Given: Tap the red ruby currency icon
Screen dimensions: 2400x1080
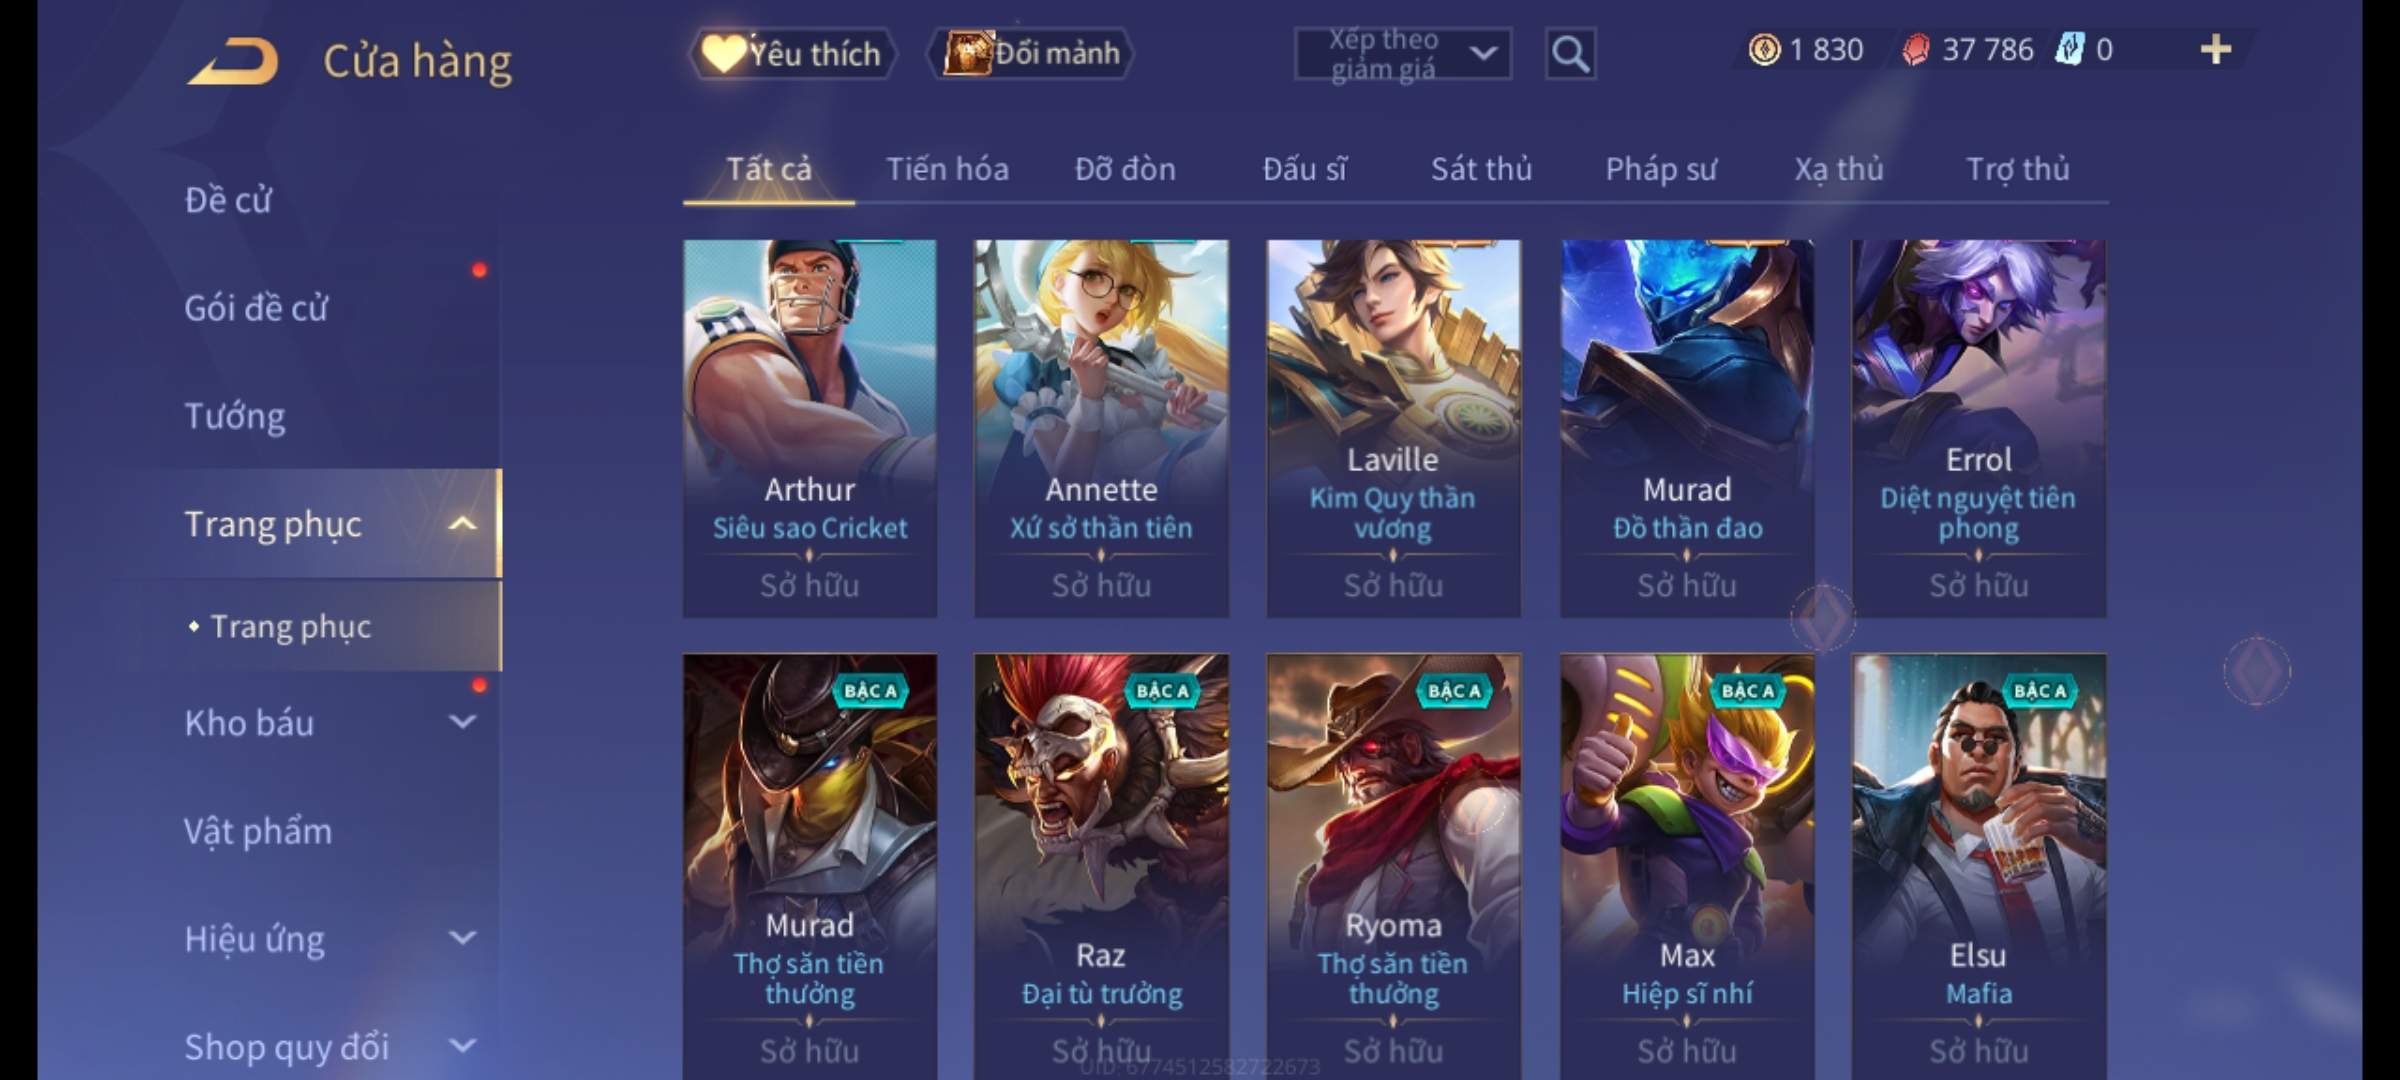Looking at the screenshot, I should click(x=1915, y=49).
